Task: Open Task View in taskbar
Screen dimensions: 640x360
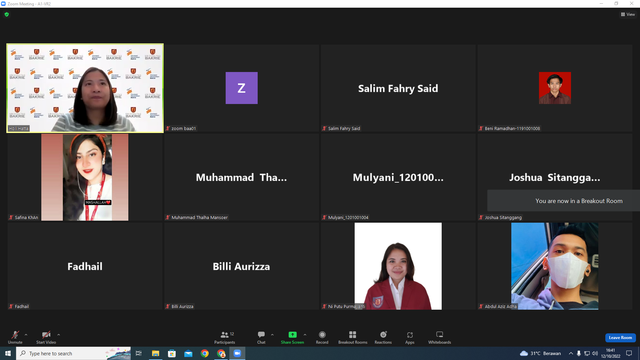Action: 139,353
